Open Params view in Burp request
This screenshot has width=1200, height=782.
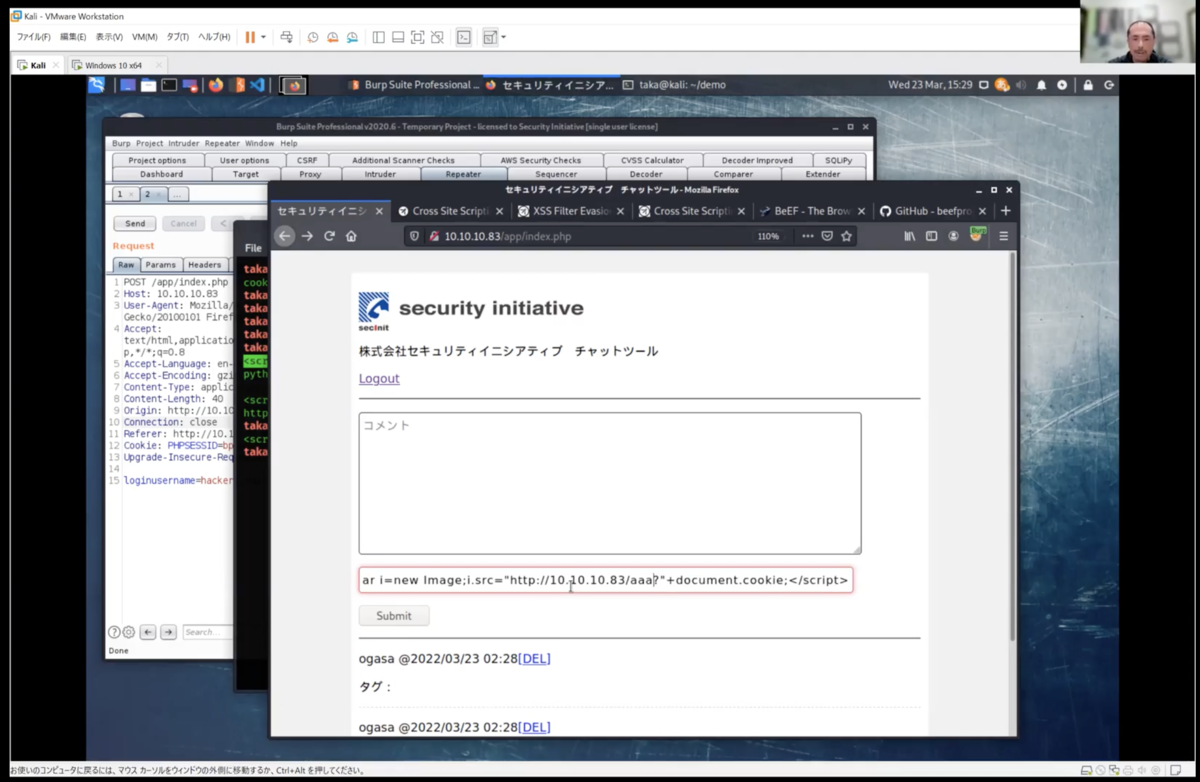coord(160,265)
